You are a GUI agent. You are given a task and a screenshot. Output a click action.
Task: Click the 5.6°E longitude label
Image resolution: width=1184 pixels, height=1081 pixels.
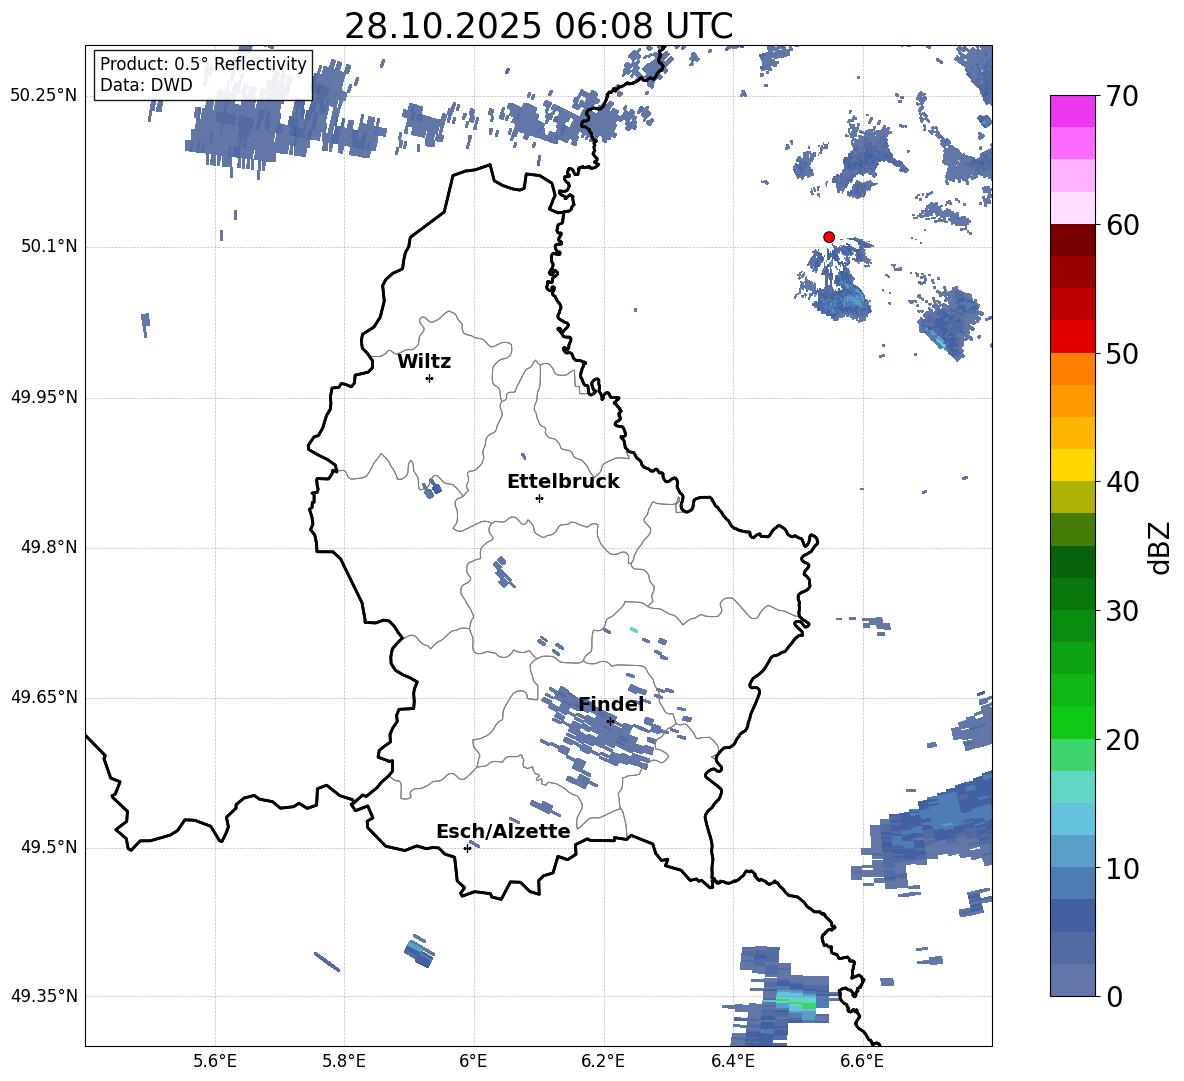point(215,1061)
